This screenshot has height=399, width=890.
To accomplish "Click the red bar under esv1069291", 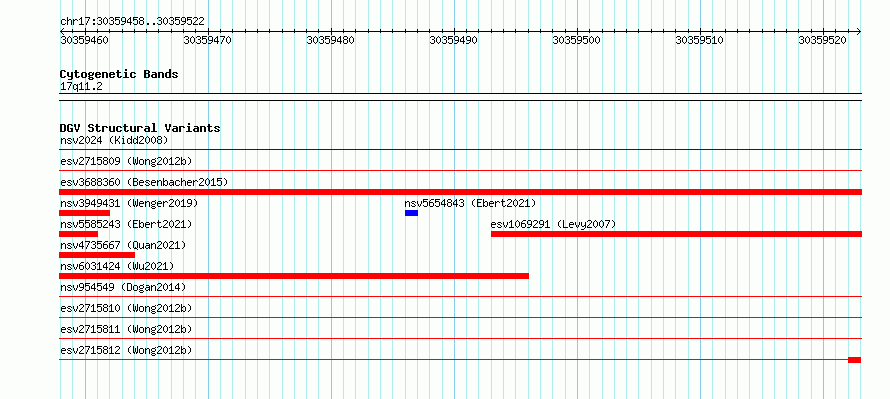I will pyautogui.click(x=677, y=234).
